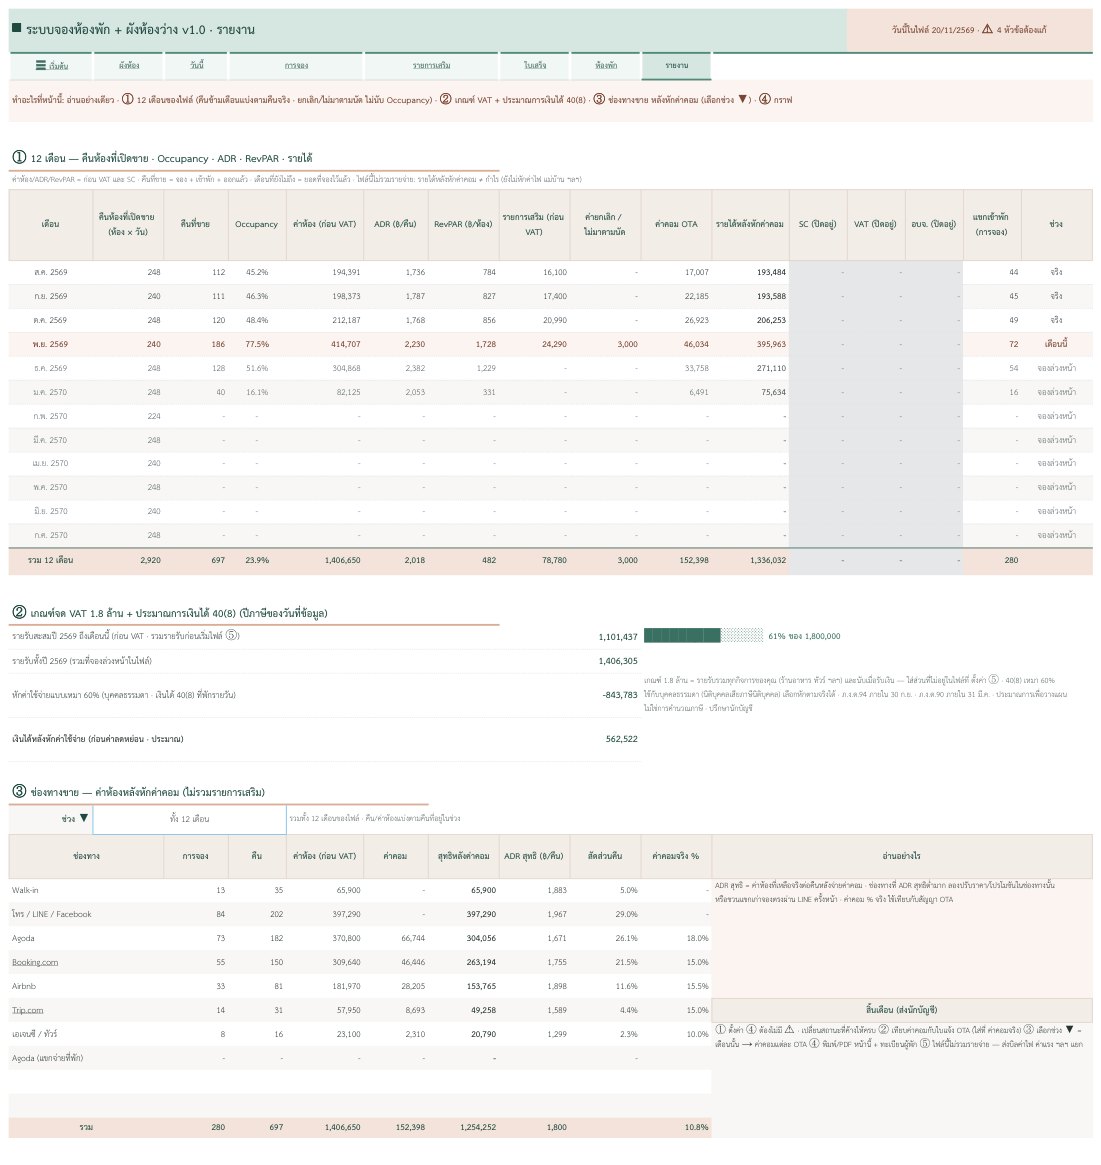This screenshot has width=1101, height=1165.
Task: Click the สัดส่วนคืน column header
Action: click(x=605, y=857)
